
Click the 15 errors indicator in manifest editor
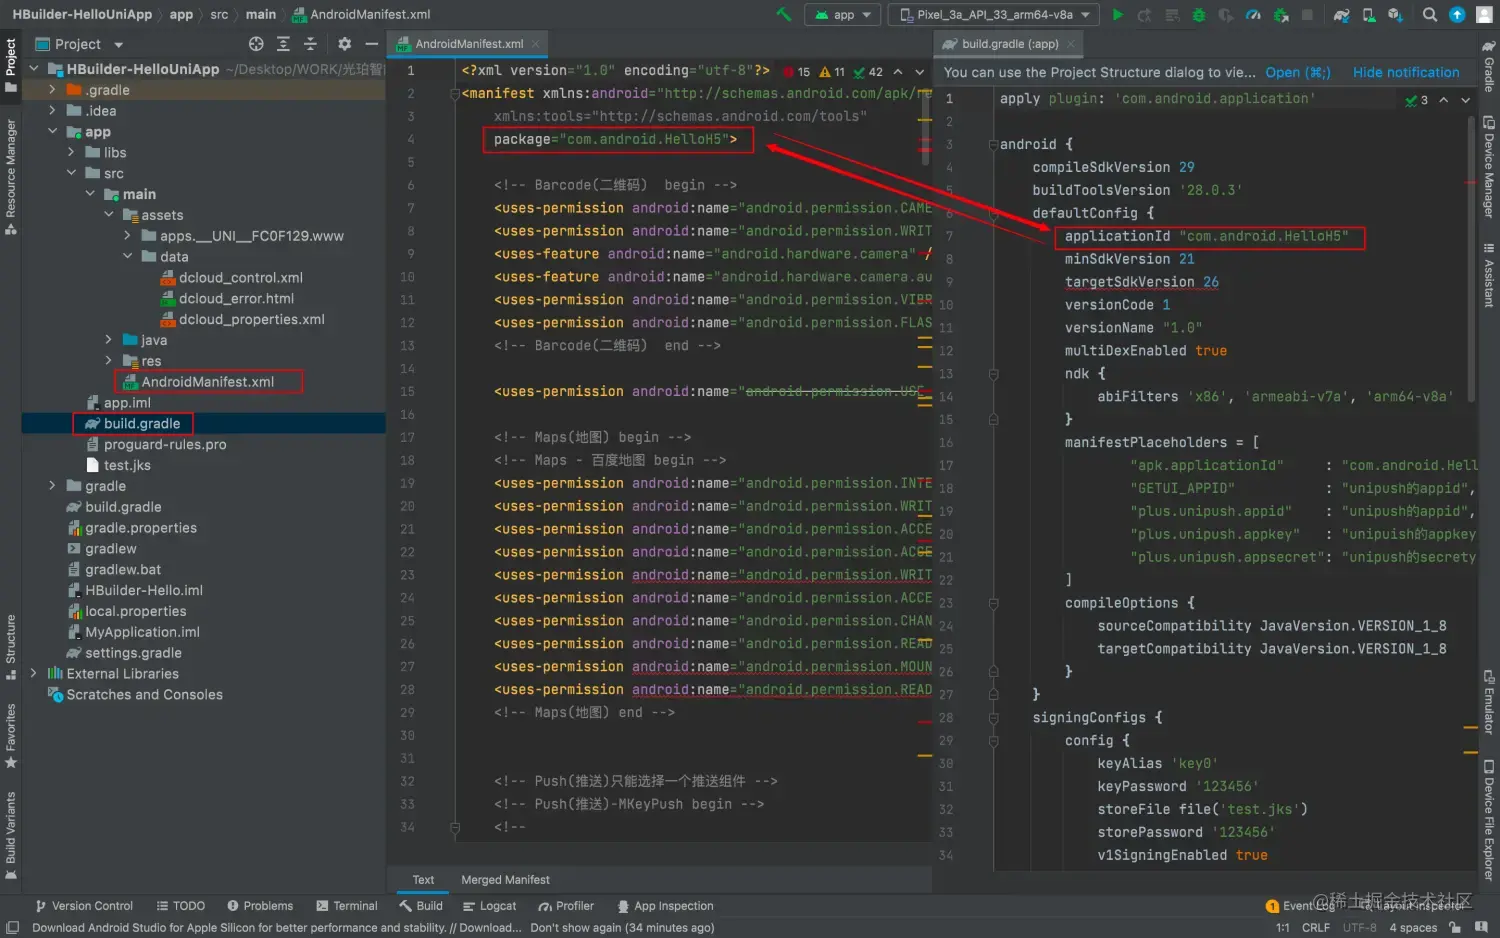coord(797,72)
